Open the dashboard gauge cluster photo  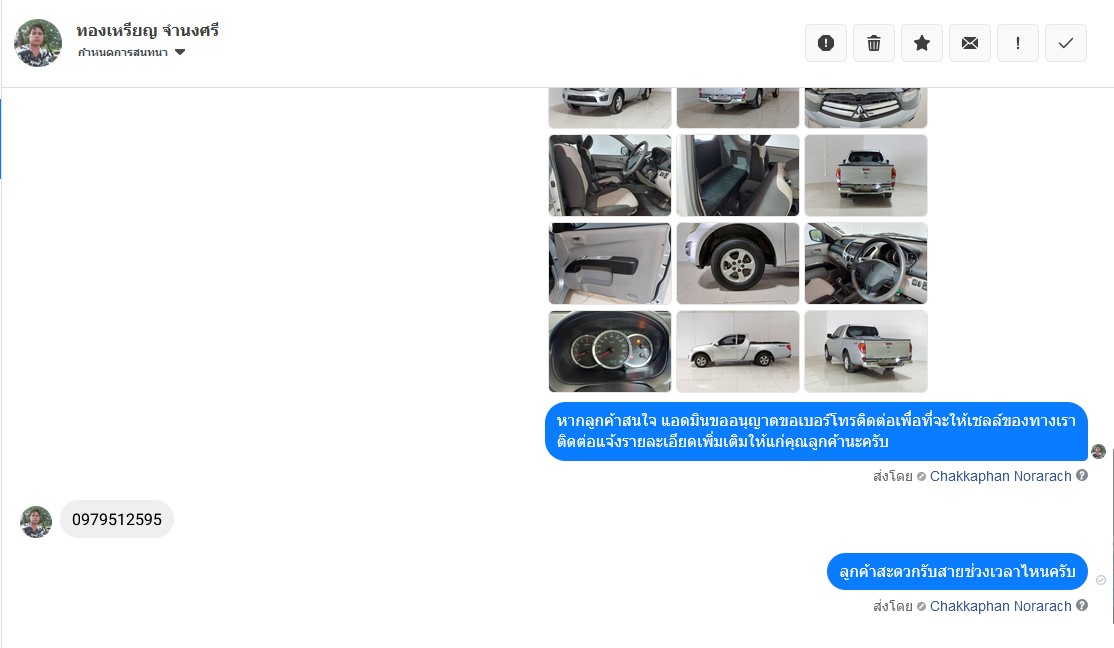pos(610,351)
